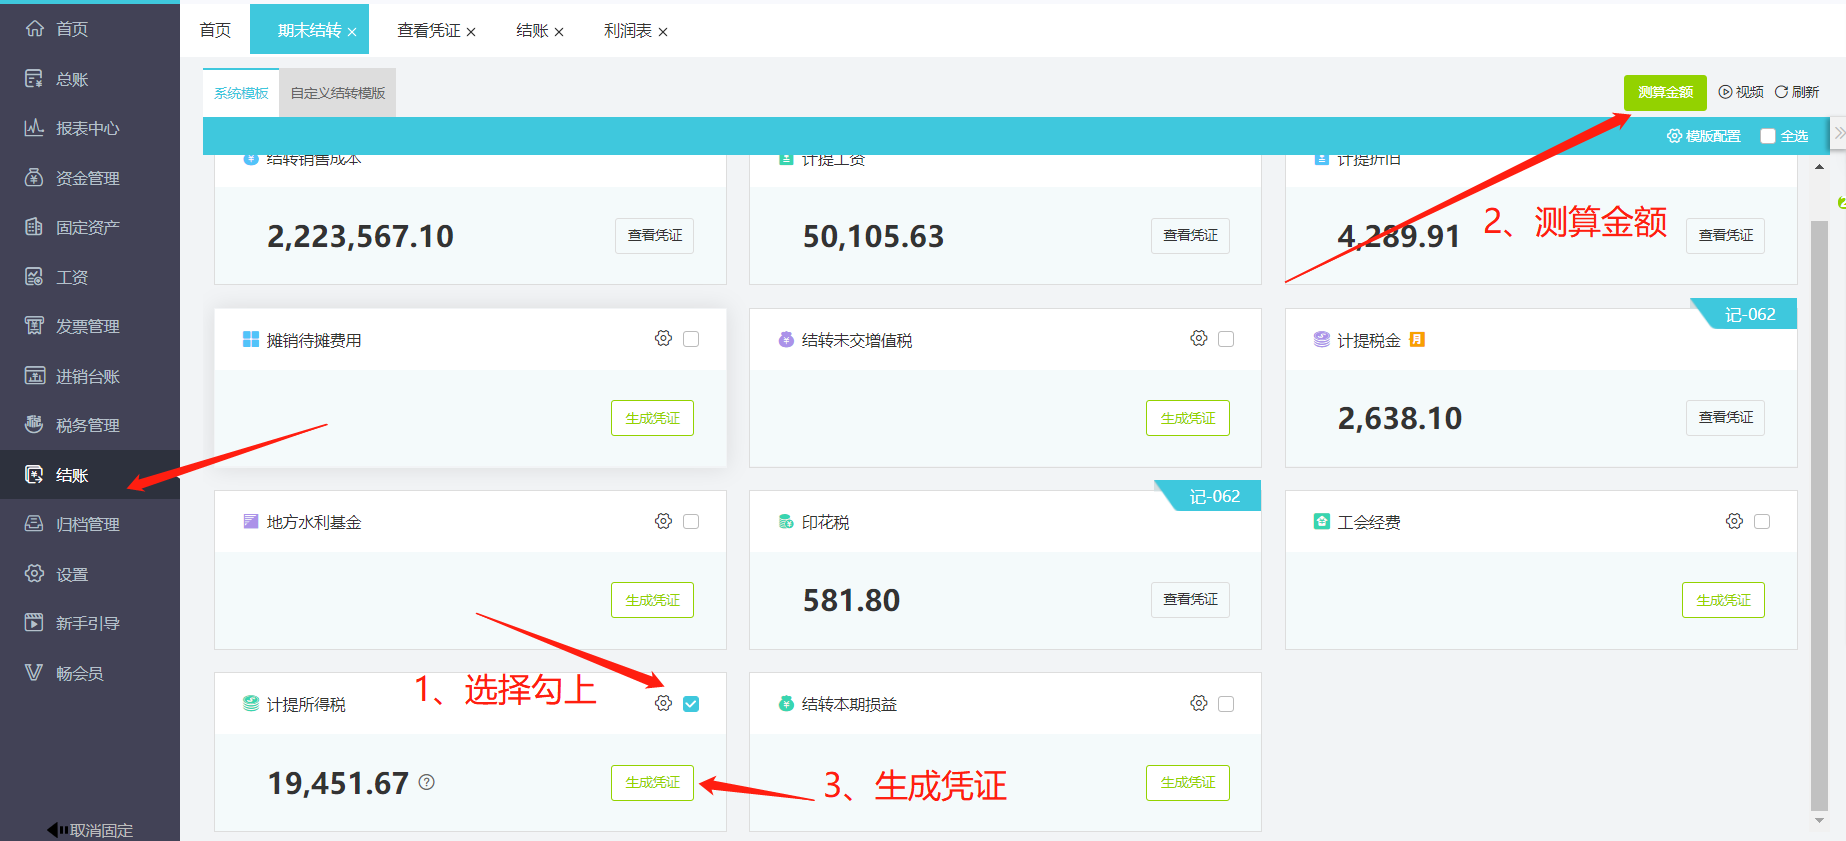The image size is (1846, 841).
Task: Switch to the 首页 top tab
Action: click(215, 30)
